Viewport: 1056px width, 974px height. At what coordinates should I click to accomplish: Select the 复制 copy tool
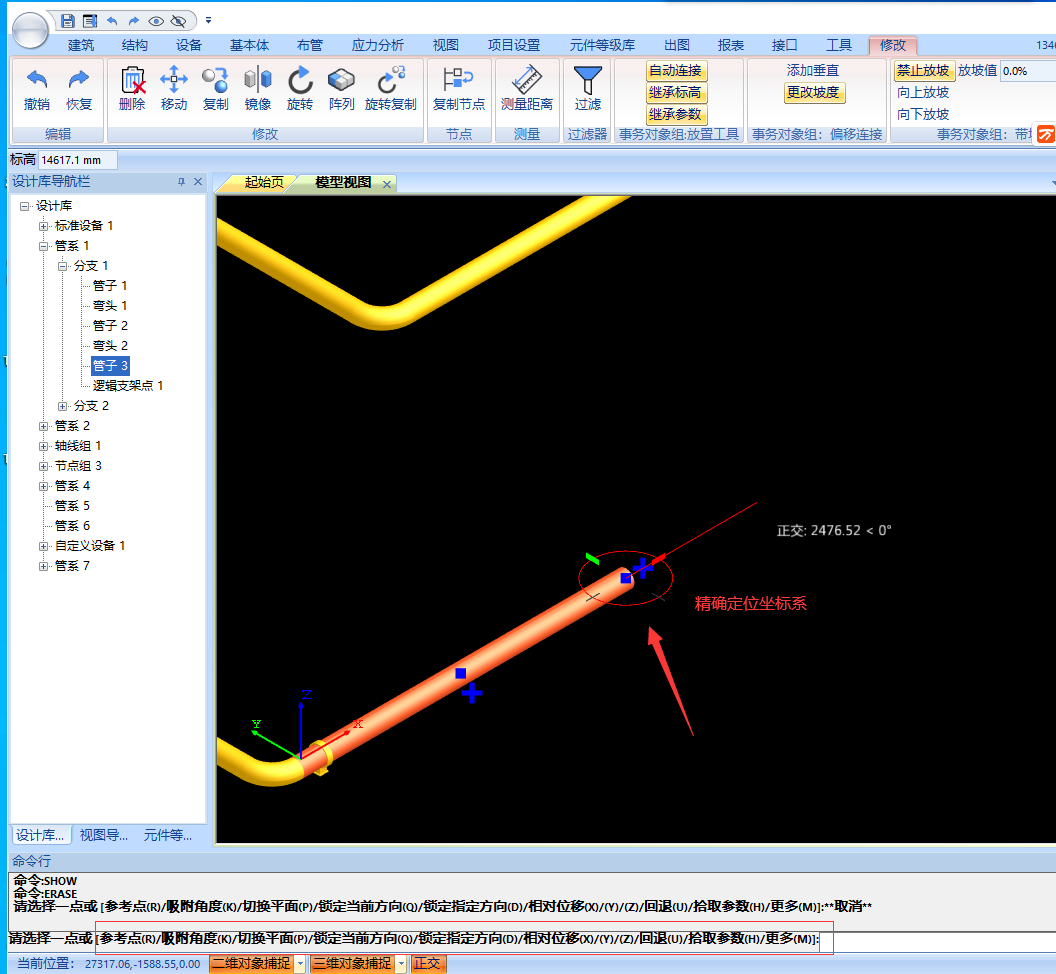(x=216, y=89)
